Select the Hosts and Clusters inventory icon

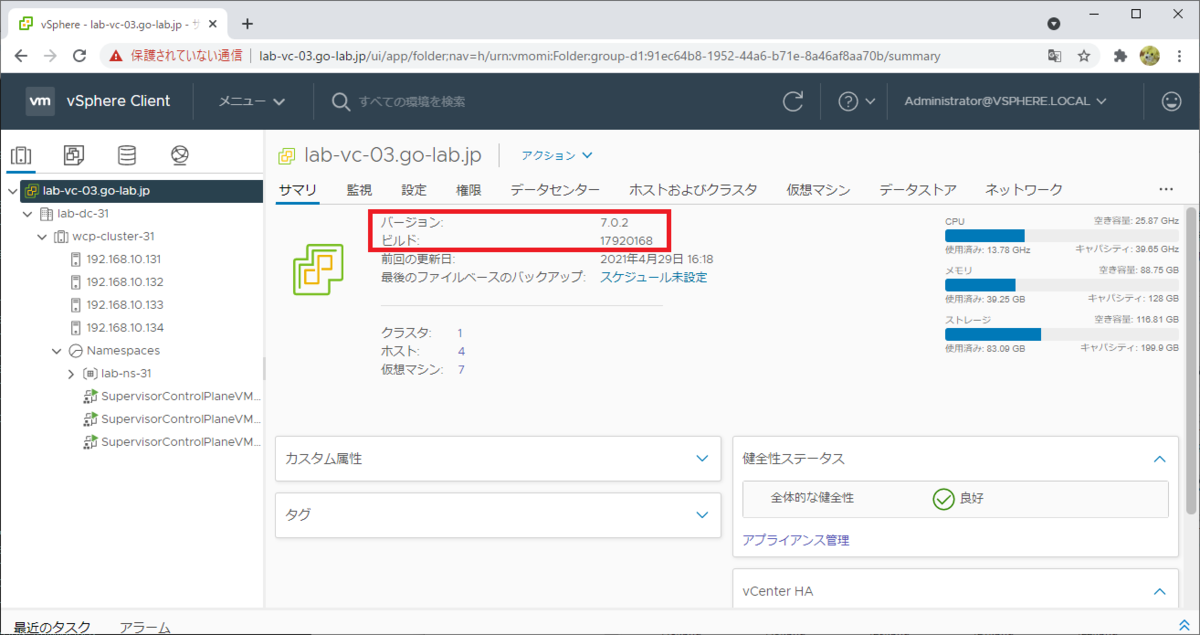coord(22,155)
